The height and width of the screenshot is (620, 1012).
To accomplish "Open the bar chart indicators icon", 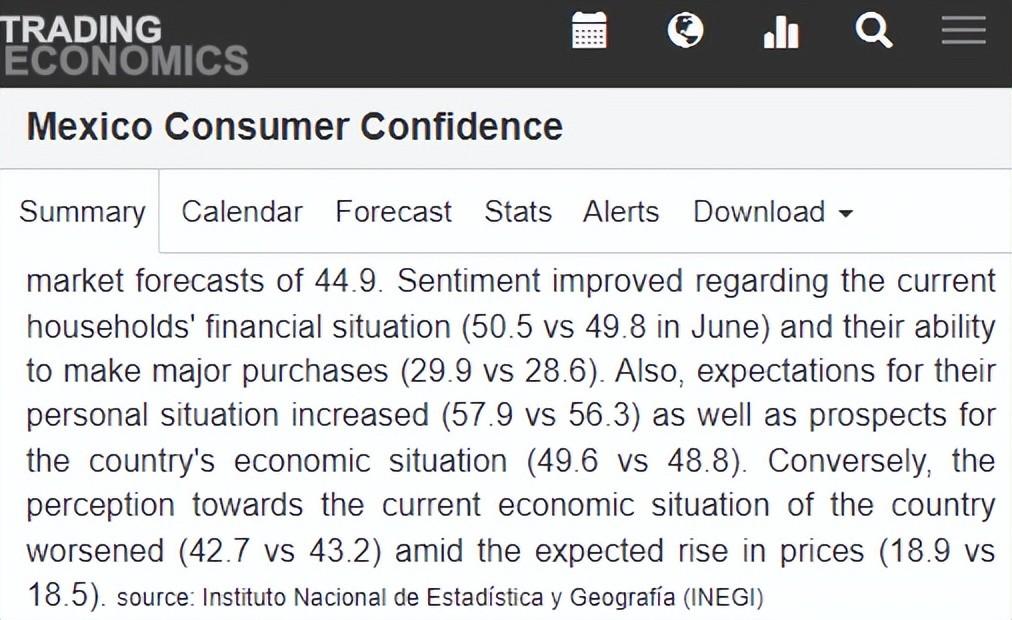I will pos(781,32).
